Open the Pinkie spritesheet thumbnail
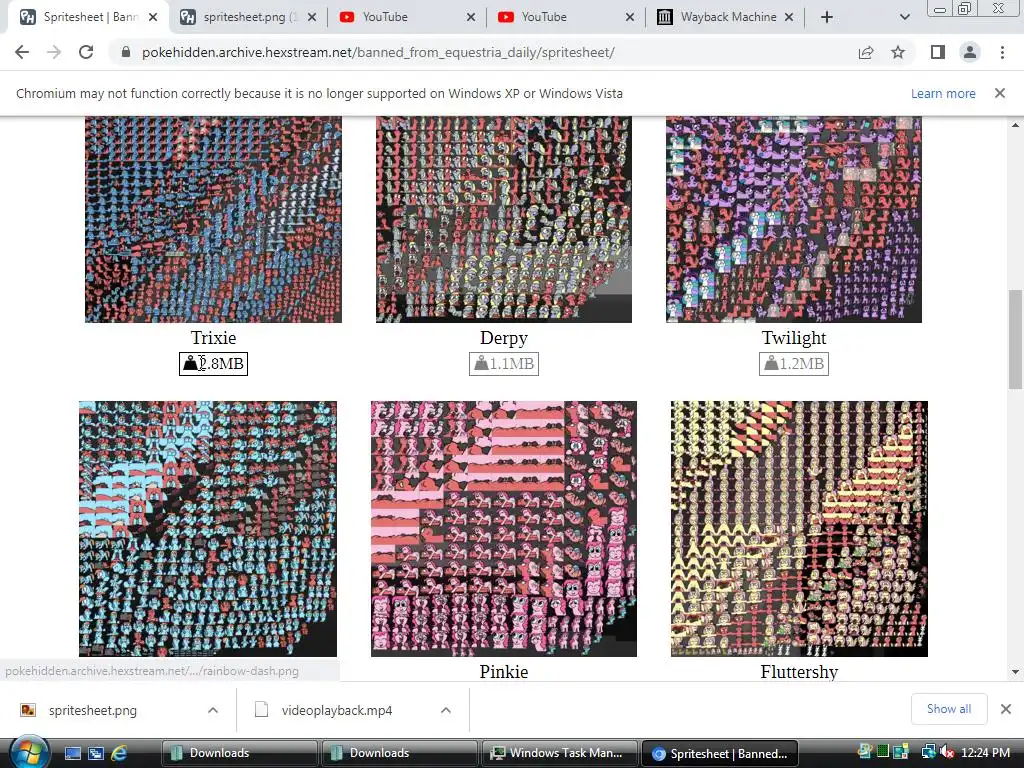1024x768 pixels. tap(504, 529)
